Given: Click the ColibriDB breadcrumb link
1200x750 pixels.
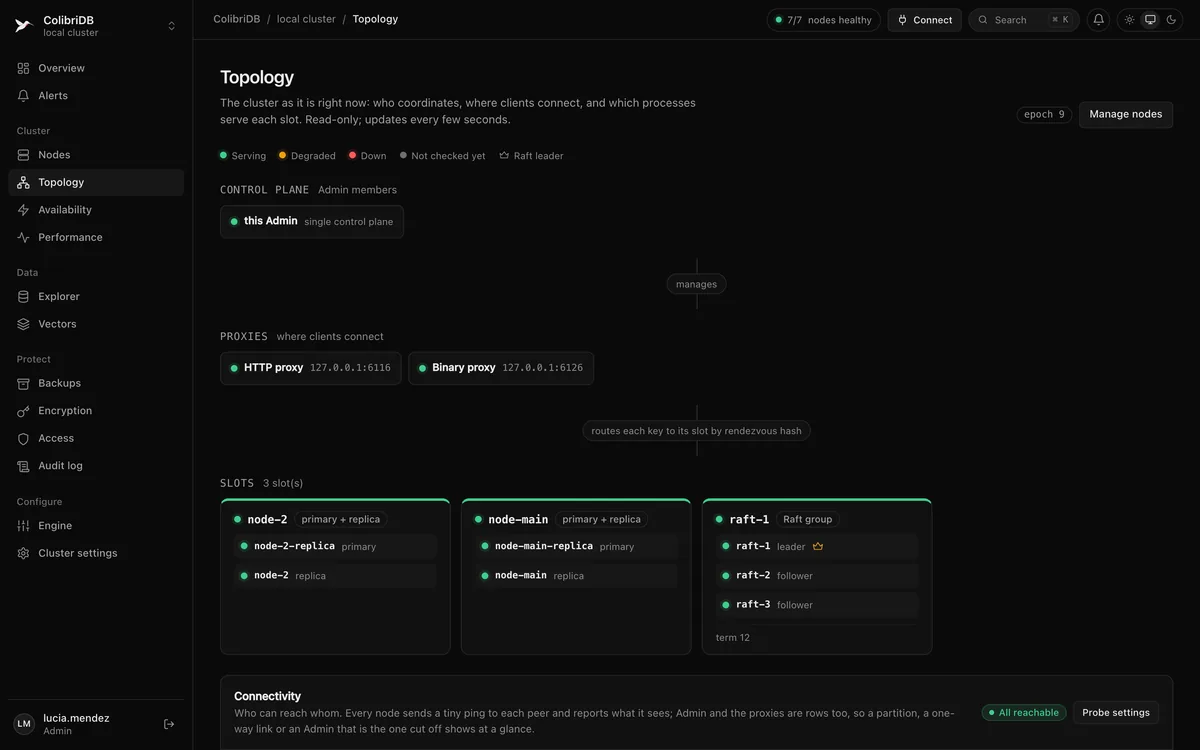Looking at the screenshot, I should tap(236, 19).
